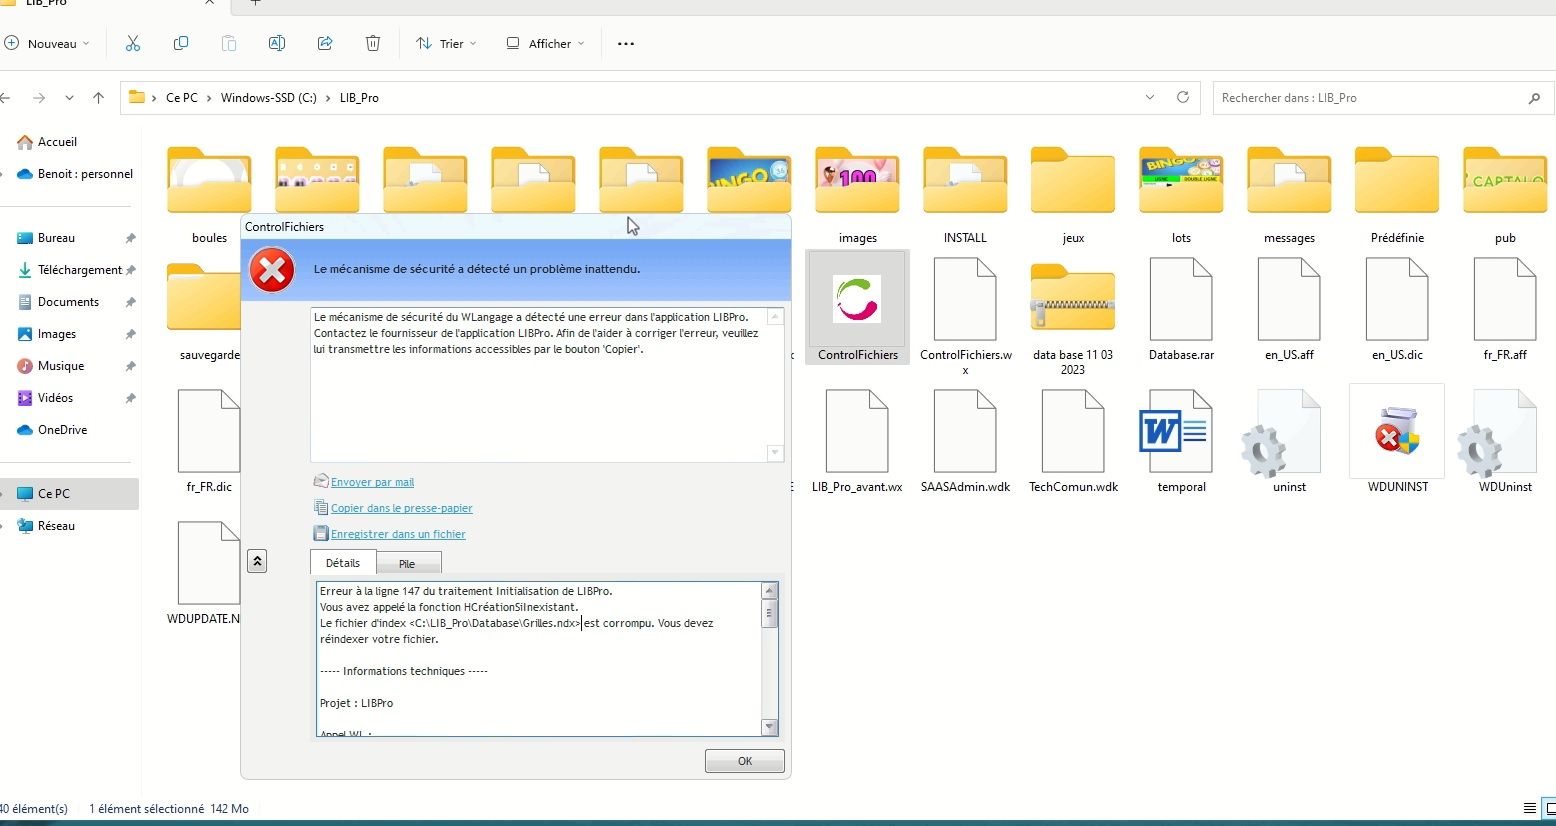
Task: Click scroll-up arrow of message box
Action: click(x=775, y=316)
